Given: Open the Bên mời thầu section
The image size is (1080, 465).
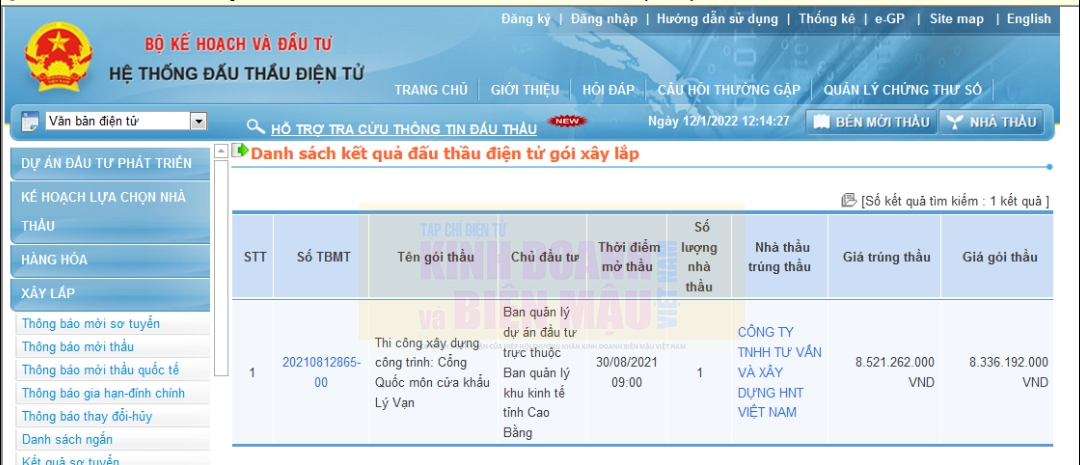Looking at the screenshot, I should (x=871, y=122).
